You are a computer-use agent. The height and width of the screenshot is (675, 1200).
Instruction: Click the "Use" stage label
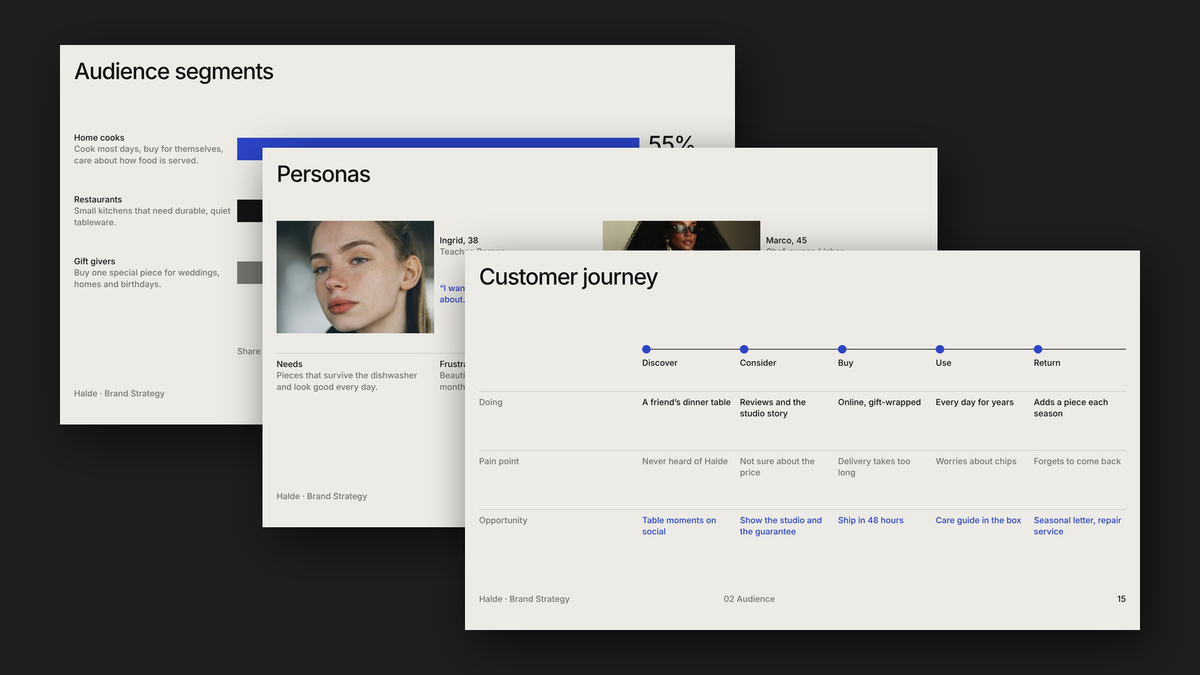point(944,363)
